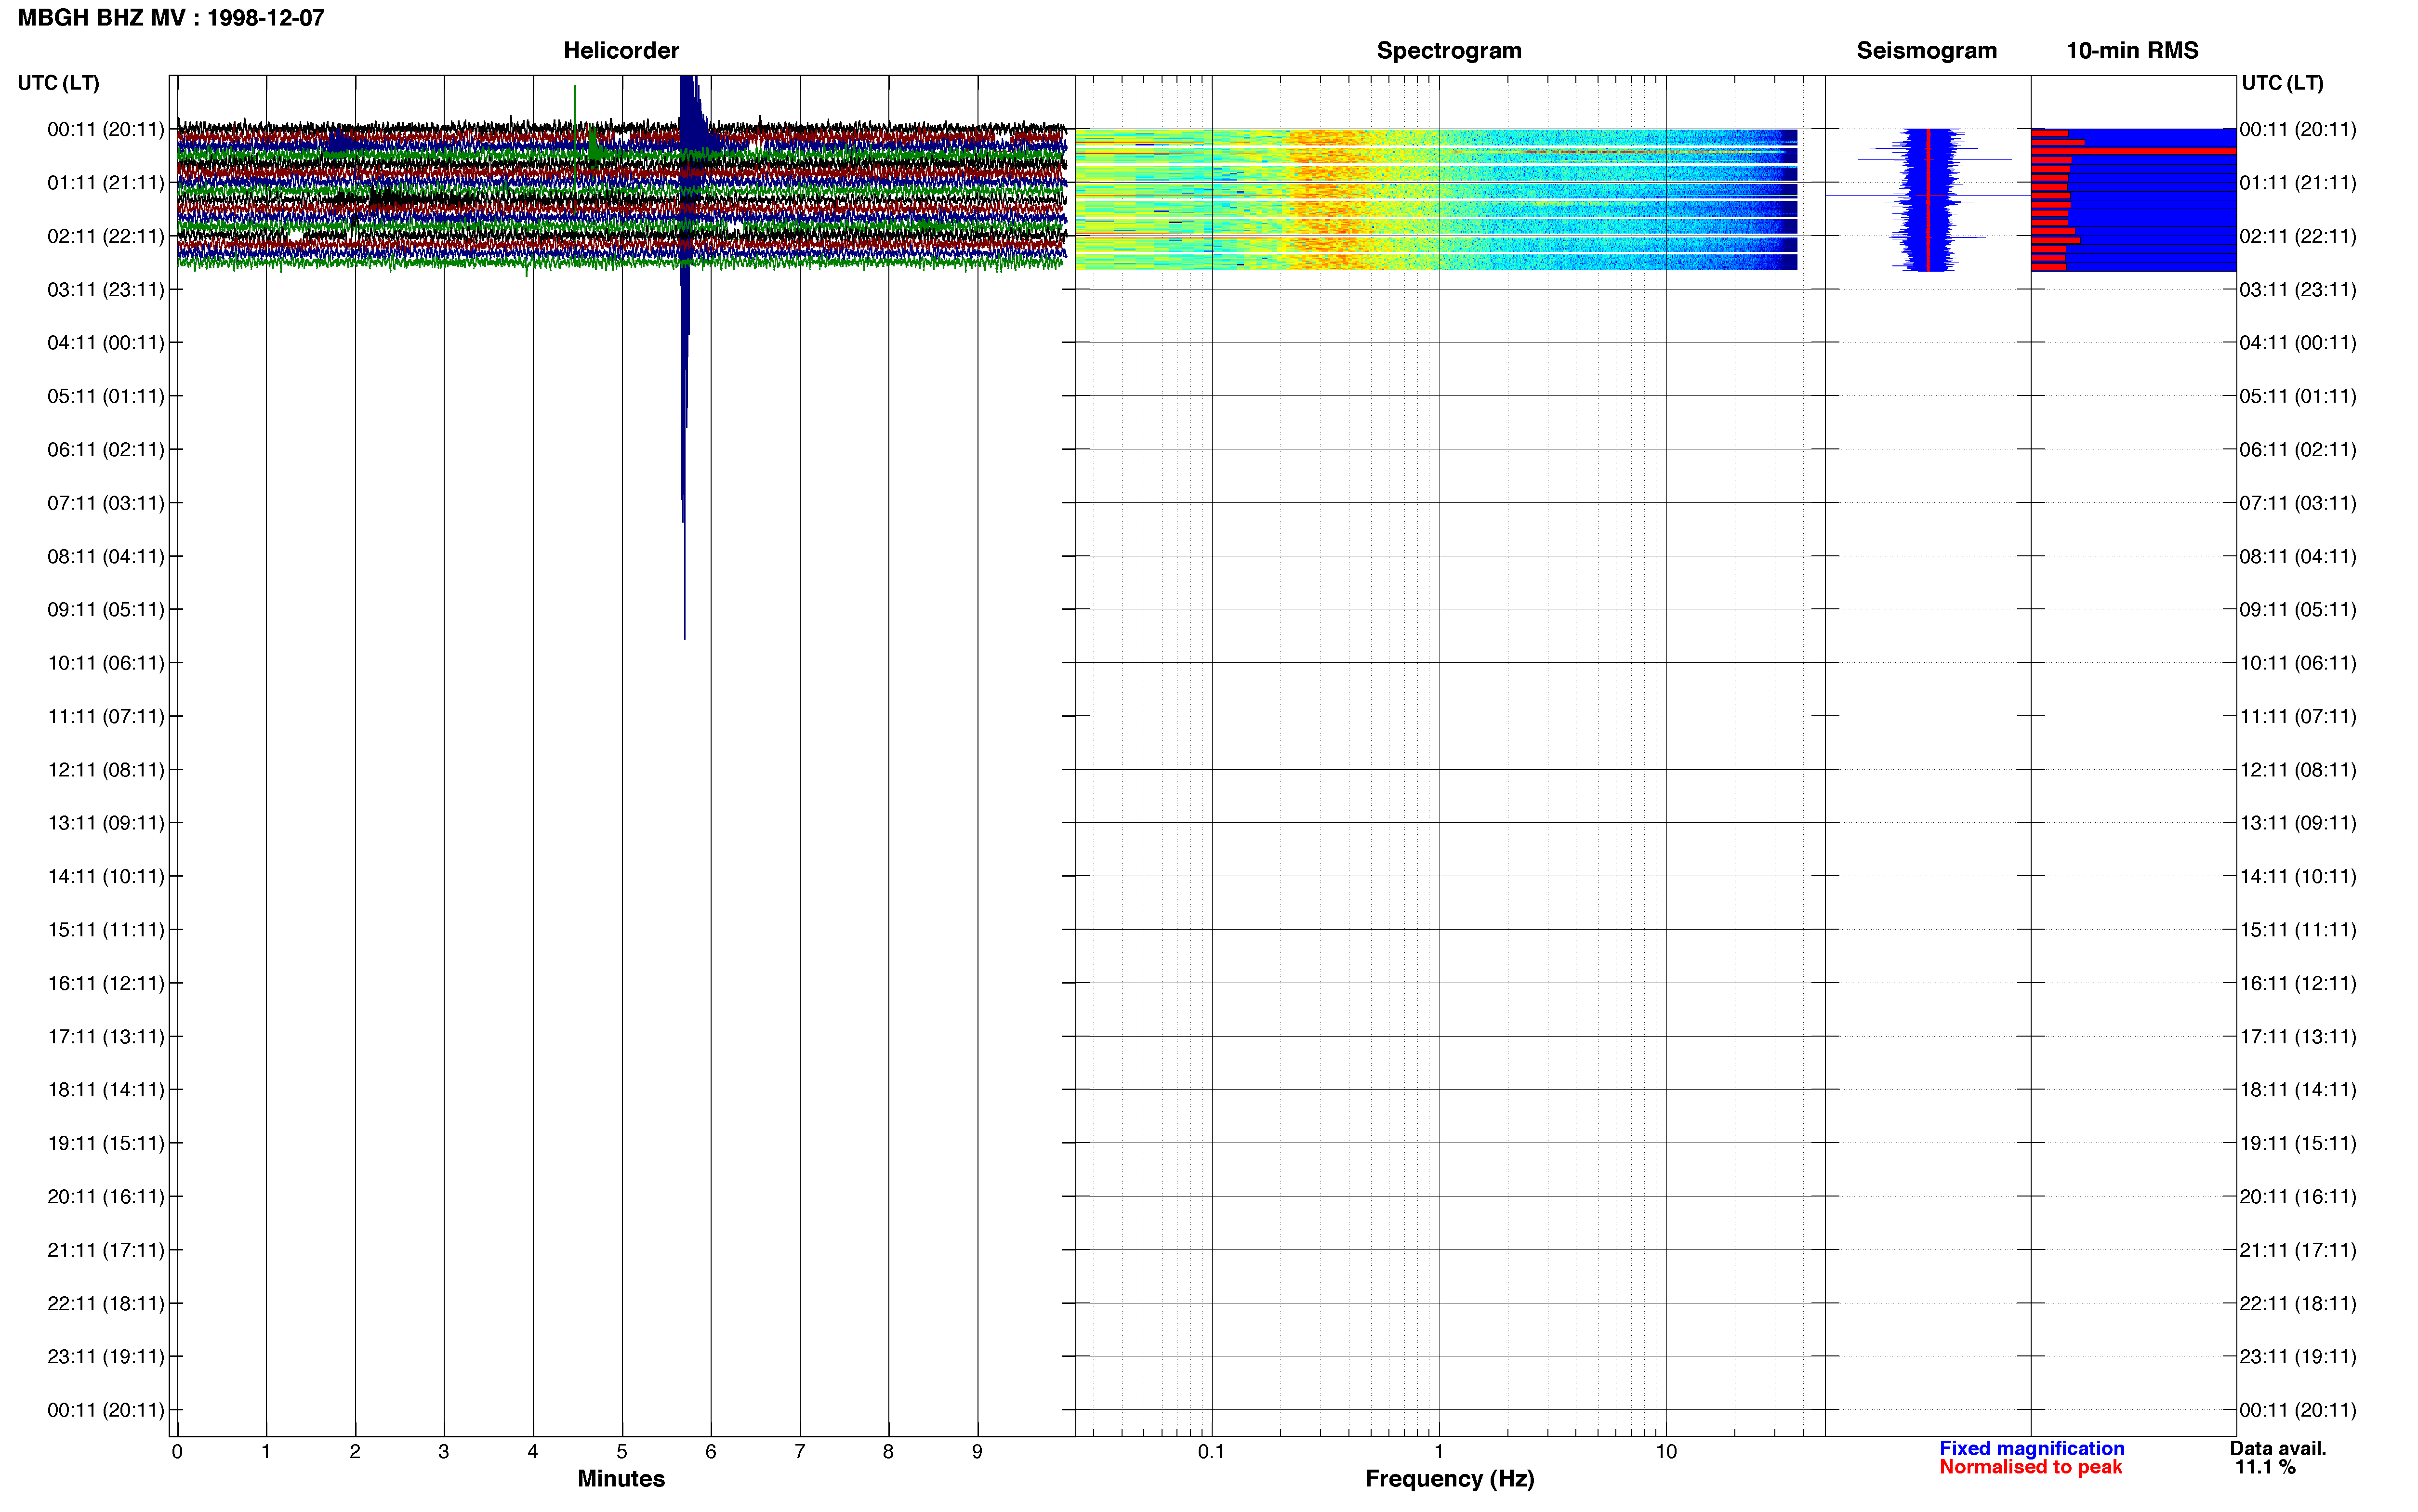Click the '1' tick on Frequency axis
The width and height of the screenshot is (2418, 1512).
[x=1439, y=1451]
